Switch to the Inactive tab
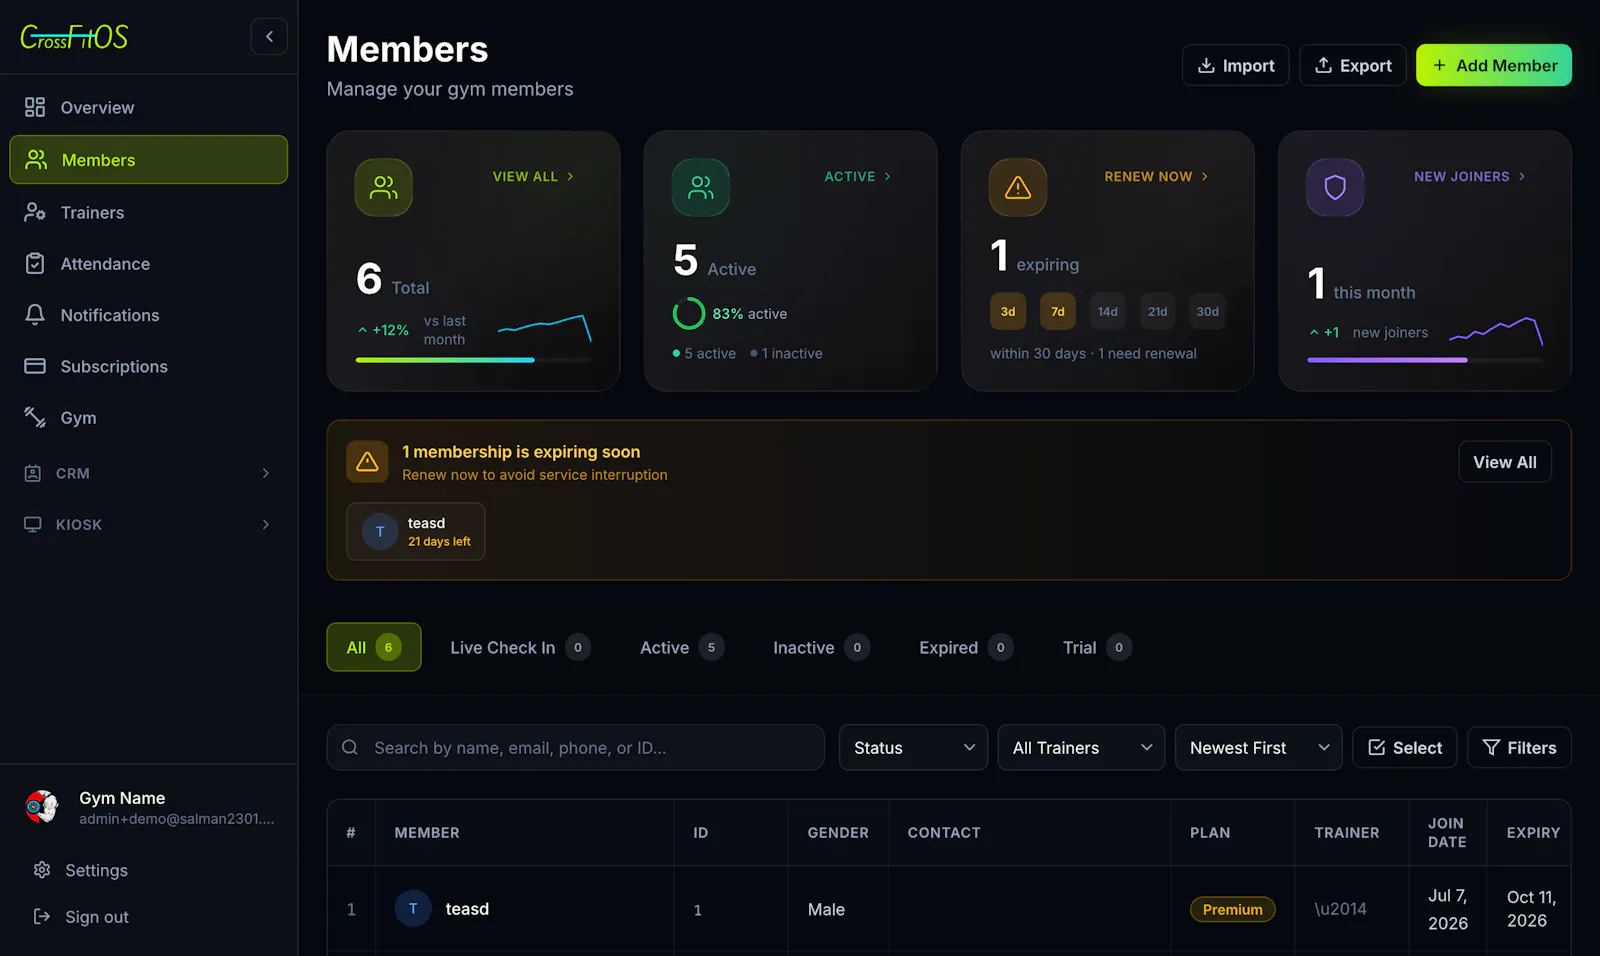This screenshot has width=1600, height=956. click(820, 647)
